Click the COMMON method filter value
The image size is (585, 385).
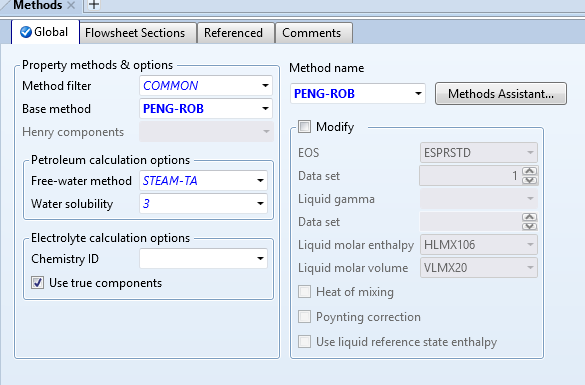pyautogui.click(x=171, y=86)
